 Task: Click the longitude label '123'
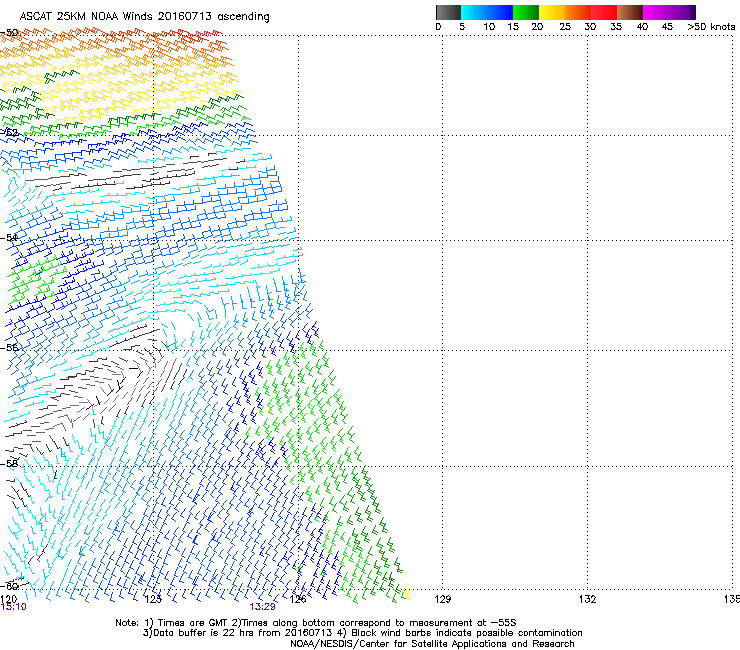tap(153, 599)
